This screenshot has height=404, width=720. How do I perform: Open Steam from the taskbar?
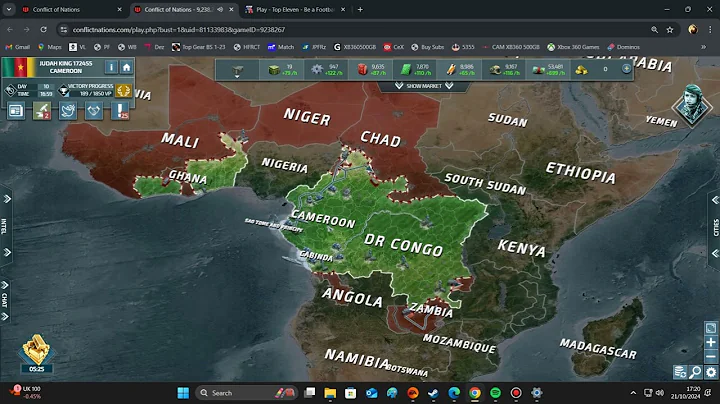tap(433, 393)
